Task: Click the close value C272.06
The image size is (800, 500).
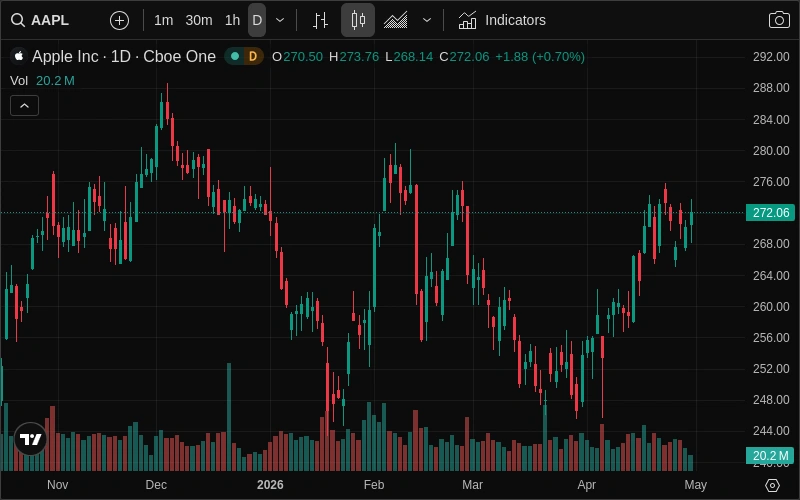Action: 464,57
